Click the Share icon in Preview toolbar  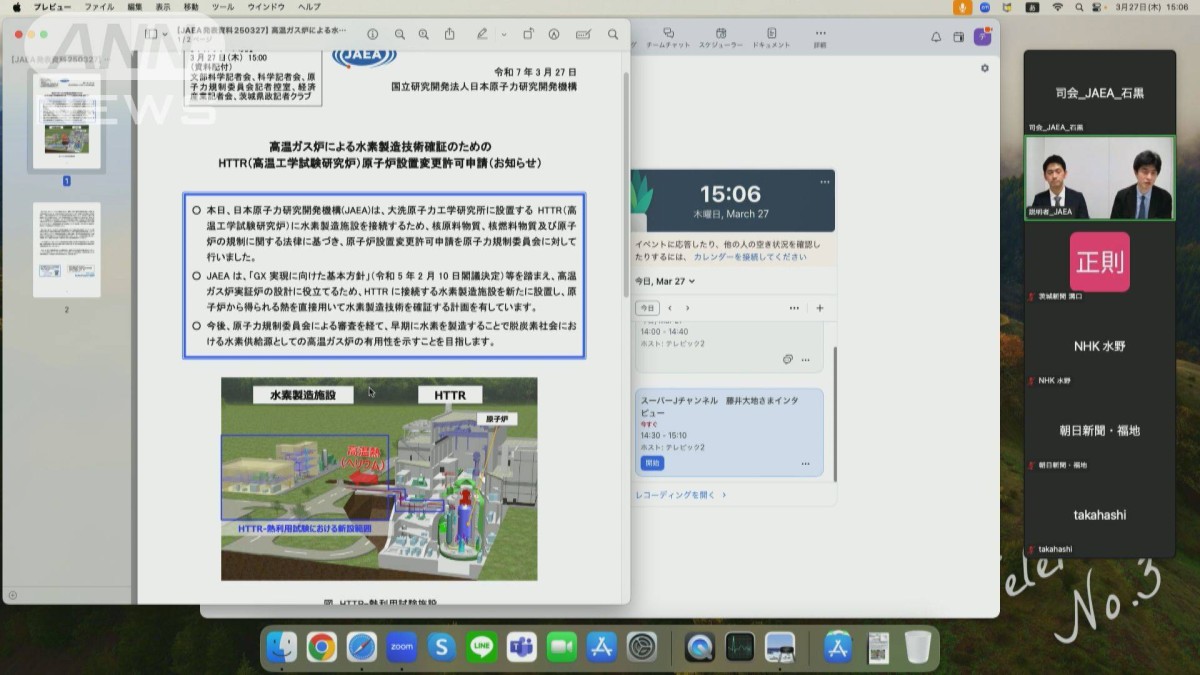click(450, 34)
